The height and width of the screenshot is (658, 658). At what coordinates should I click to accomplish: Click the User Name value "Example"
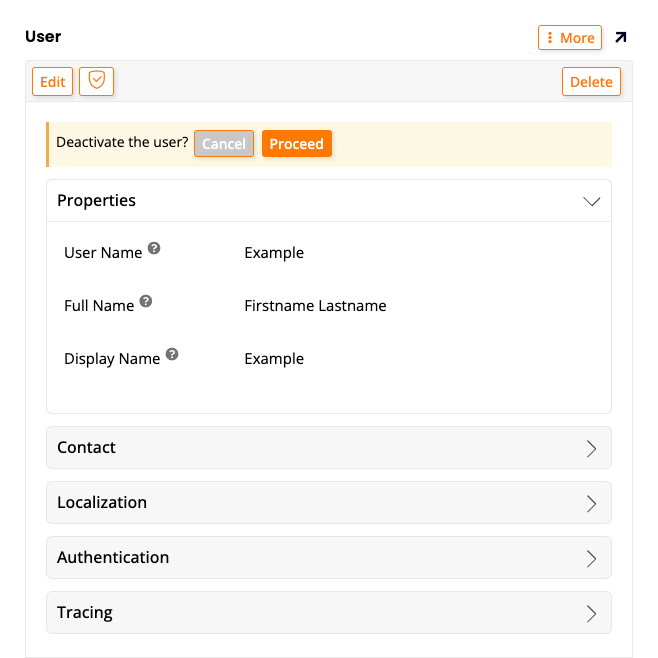(x=274, y=253)
